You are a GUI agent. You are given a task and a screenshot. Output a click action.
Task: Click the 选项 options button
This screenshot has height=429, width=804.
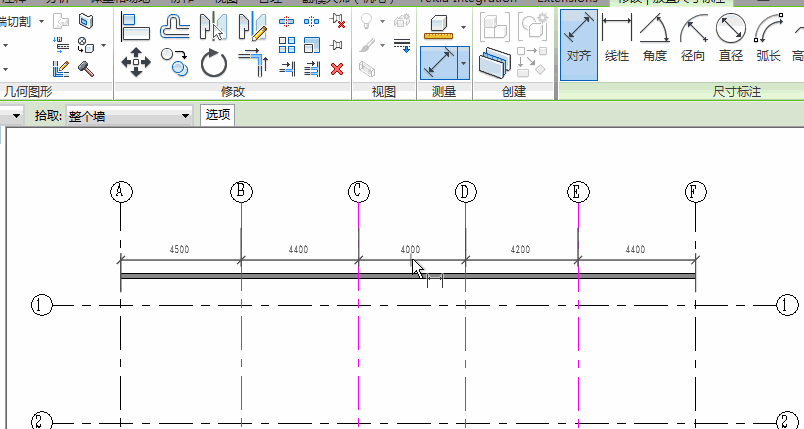point(218,115)
